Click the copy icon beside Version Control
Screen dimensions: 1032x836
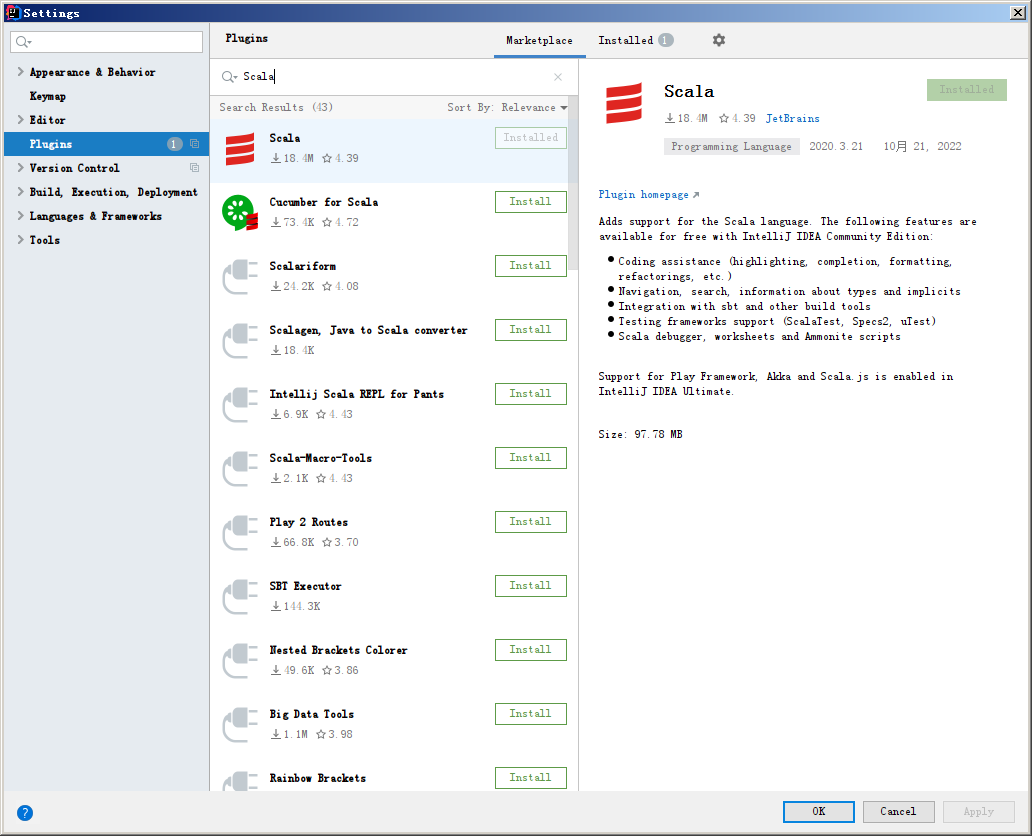pyautogui.click(x=194, y=168)
